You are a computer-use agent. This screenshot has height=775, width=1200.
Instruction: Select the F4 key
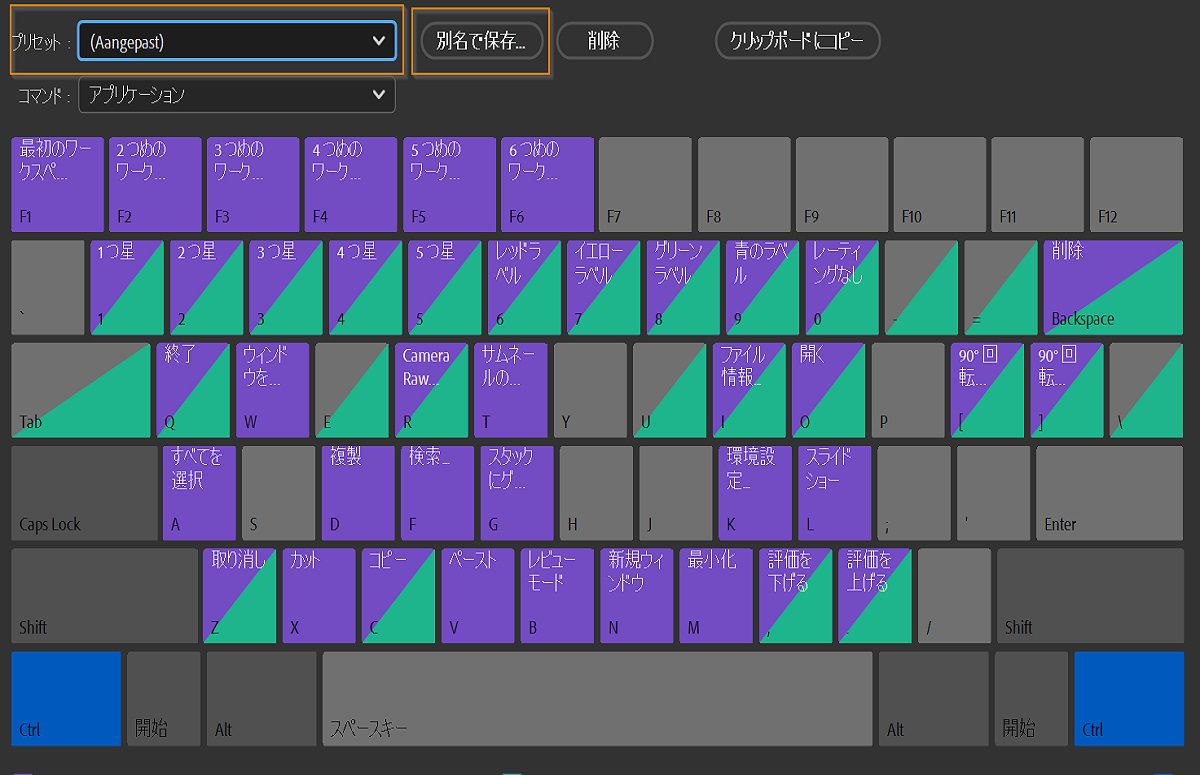click(x=352, y=185)
